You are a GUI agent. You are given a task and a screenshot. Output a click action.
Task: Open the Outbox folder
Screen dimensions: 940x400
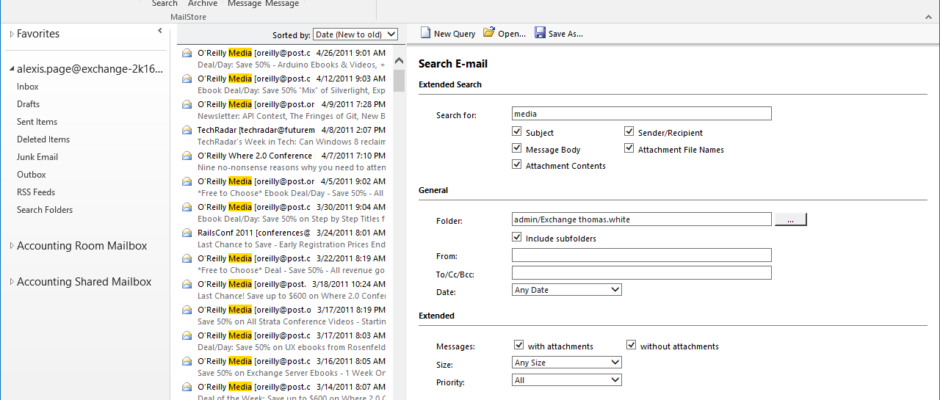tap(31, 175)
